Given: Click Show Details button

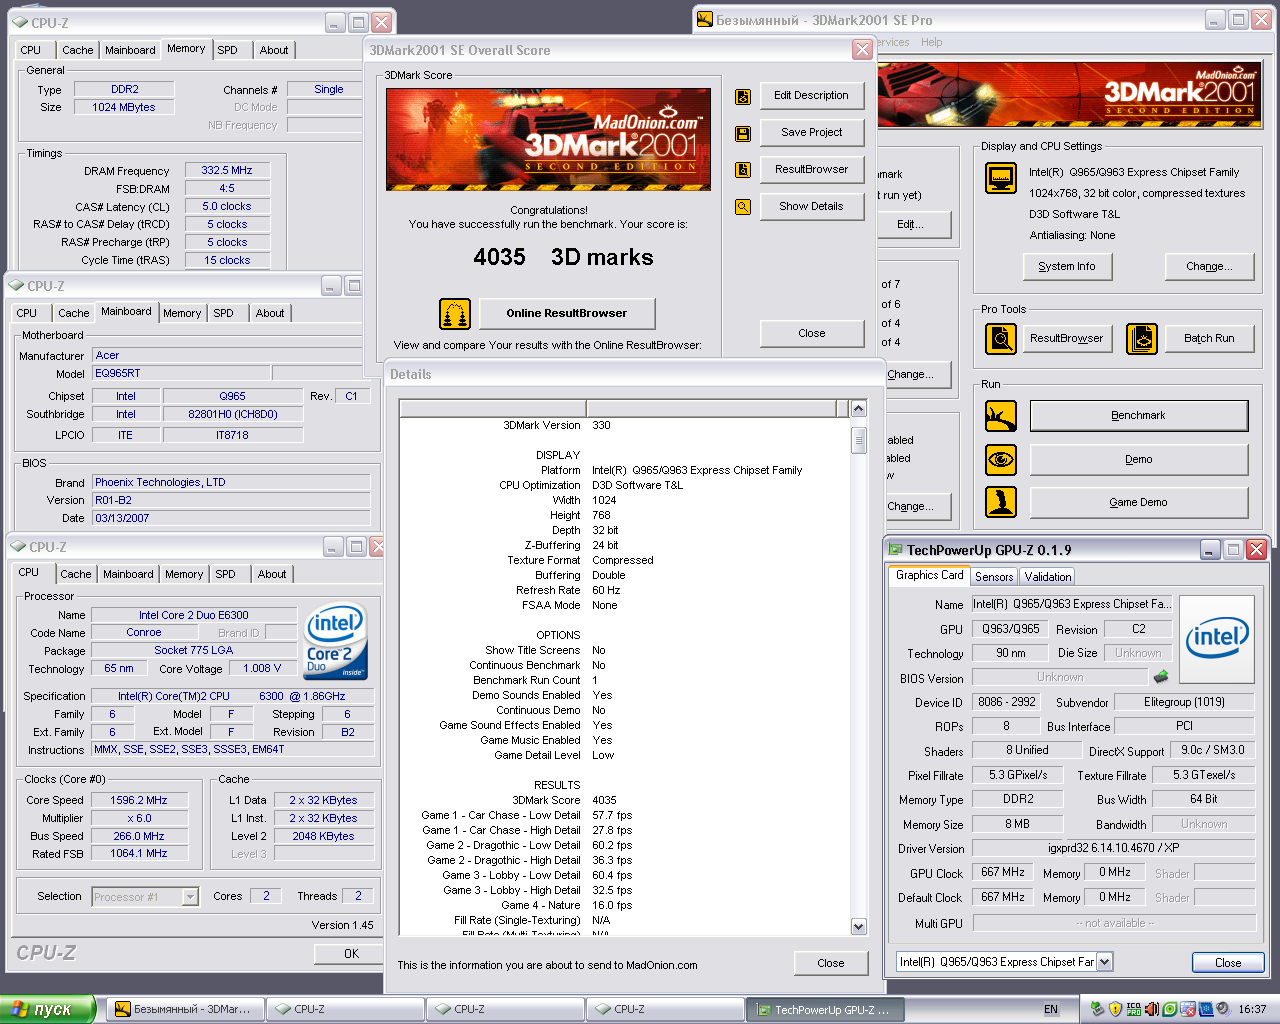Looking at the screenshot, I should point(811,207).
